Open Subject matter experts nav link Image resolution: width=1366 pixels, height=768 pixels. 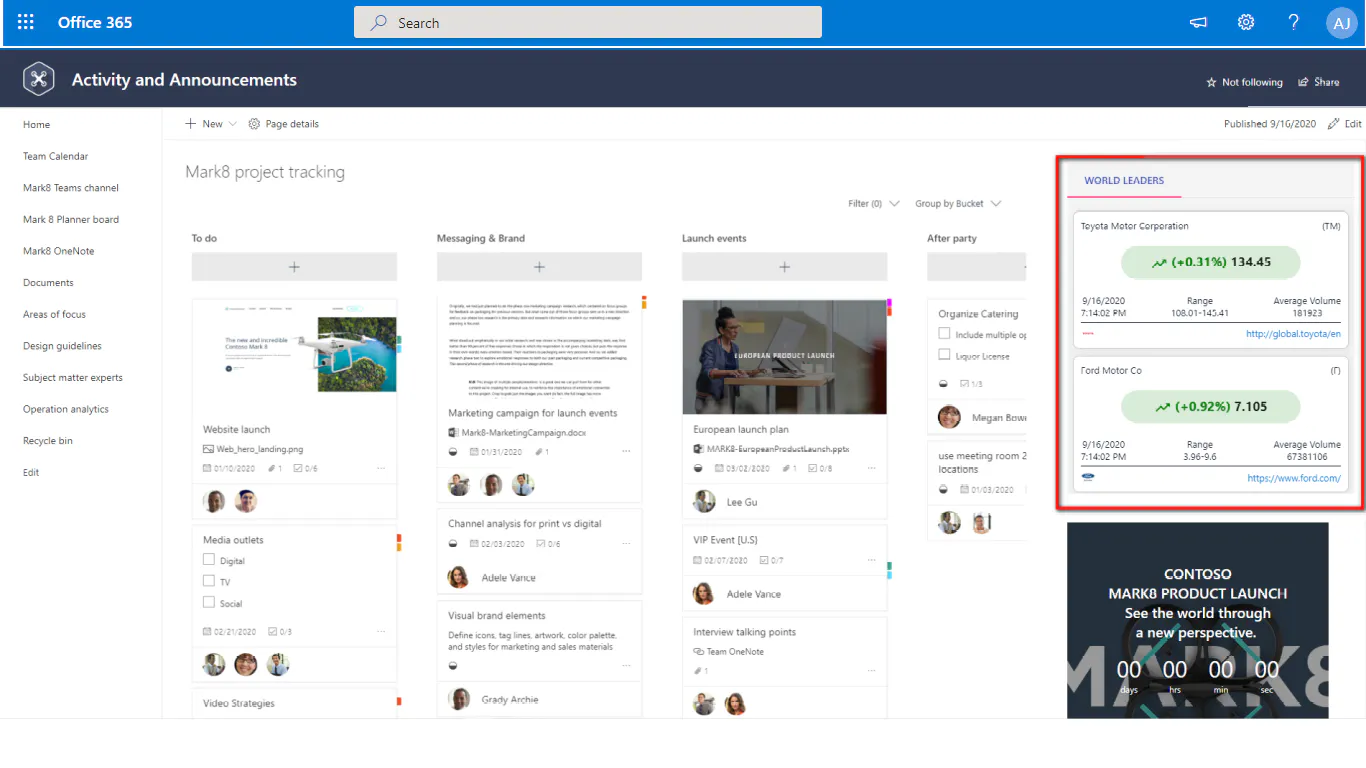click(72, 378)
